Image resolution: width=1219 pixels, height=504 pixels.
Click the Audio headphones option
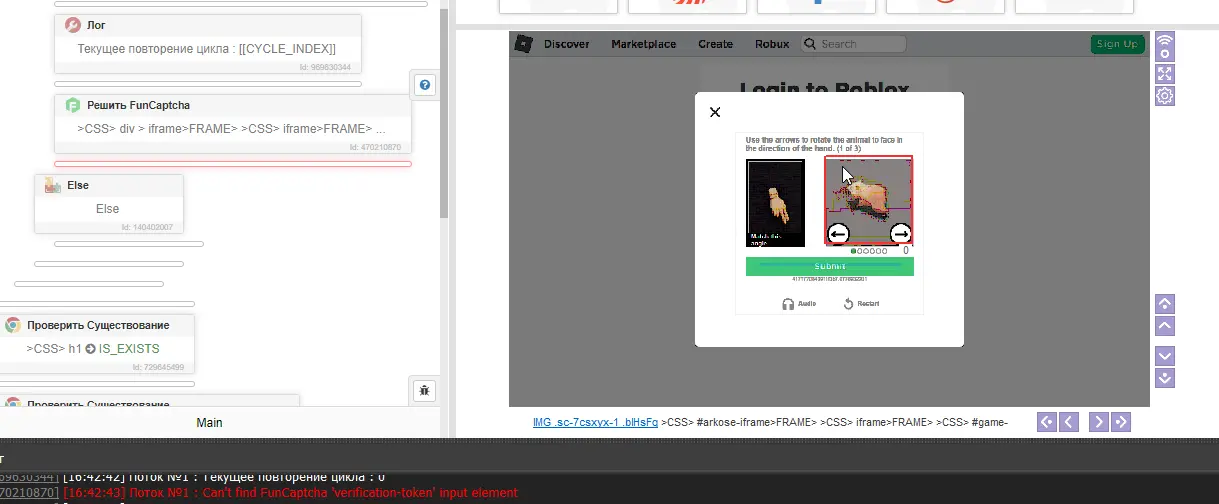[799, 304]
